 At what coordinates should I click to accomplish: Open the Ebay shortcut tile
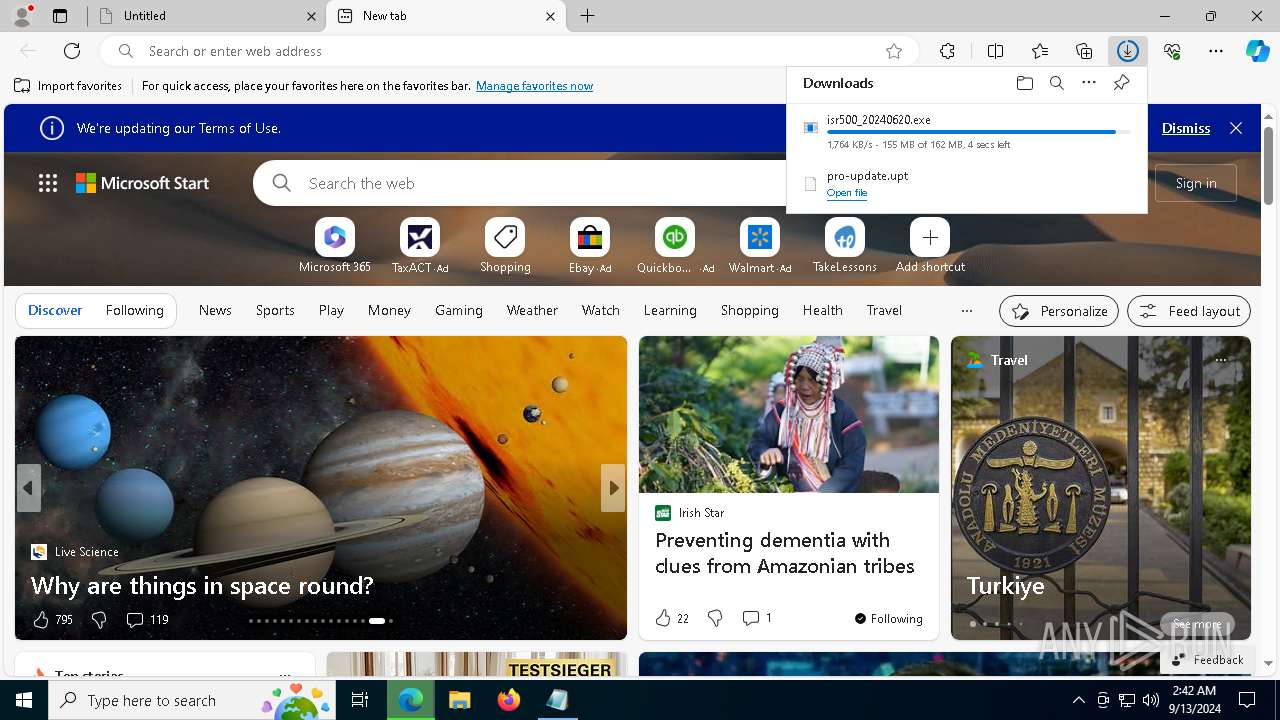(x=590, y=246)
